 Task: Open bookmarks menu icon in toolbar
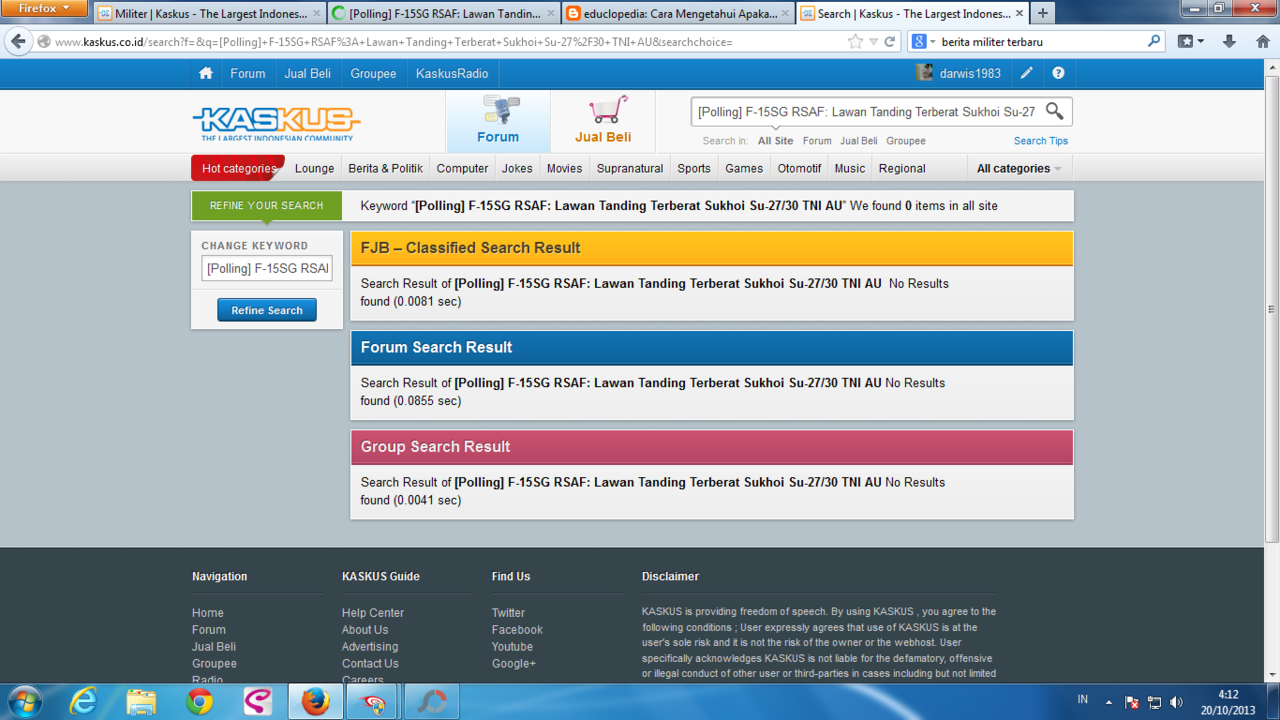[1191, 42]
